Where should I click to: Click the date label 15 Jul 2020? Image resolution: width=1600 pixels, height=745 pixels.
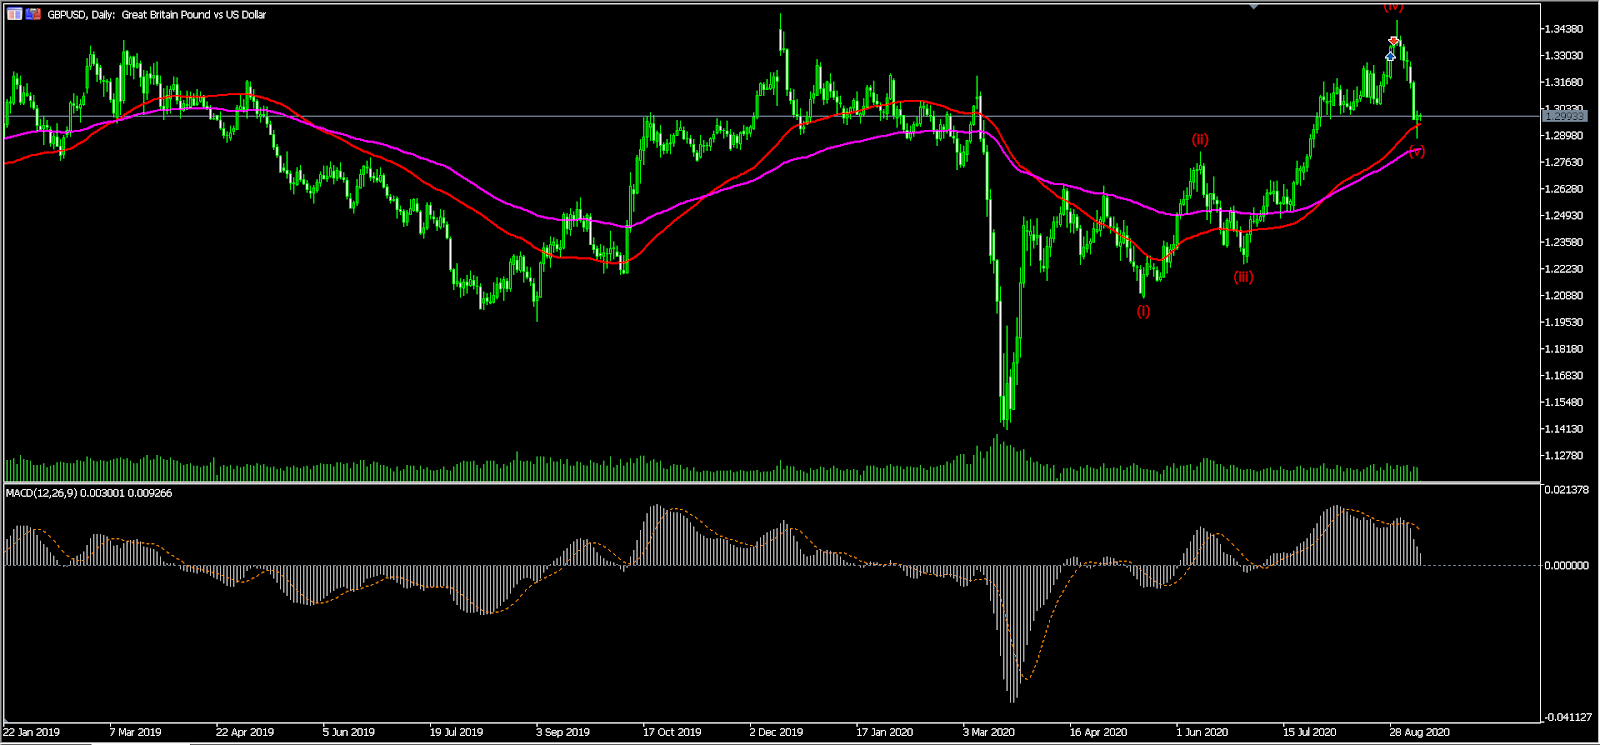click(1310, 732)
